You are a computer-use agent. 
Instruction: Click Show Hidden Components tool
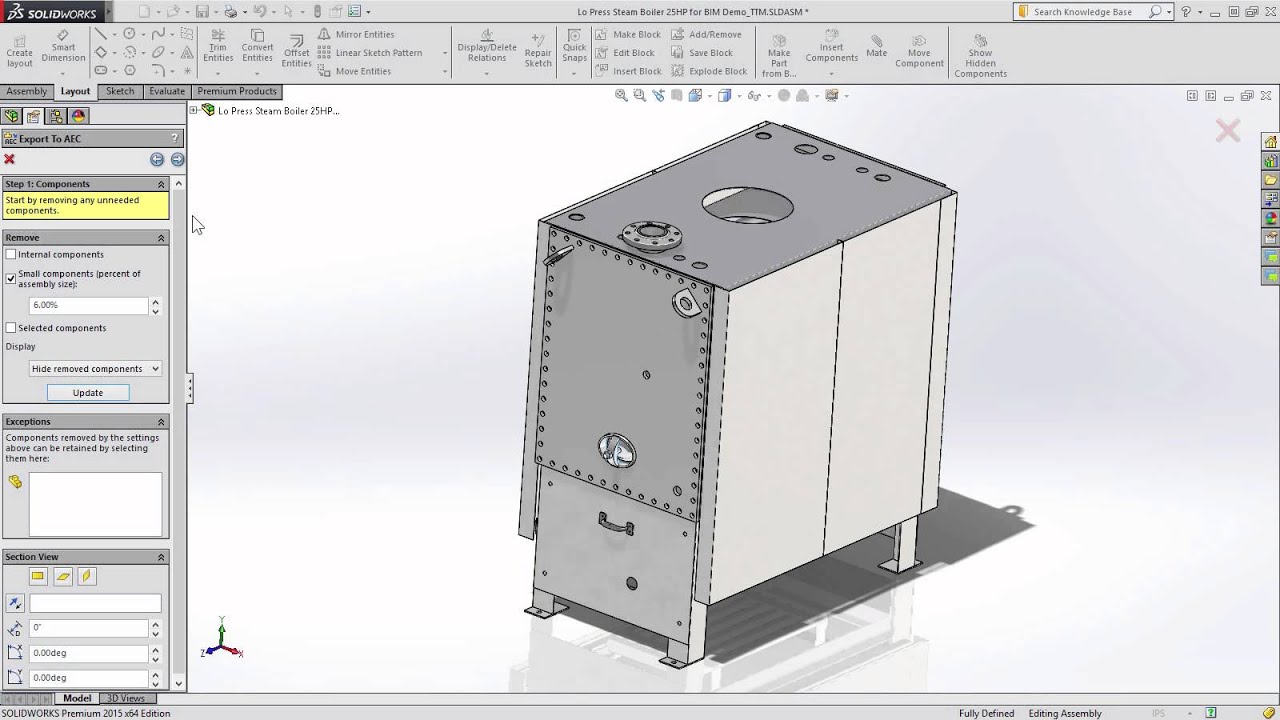click(x=980, y=56)
